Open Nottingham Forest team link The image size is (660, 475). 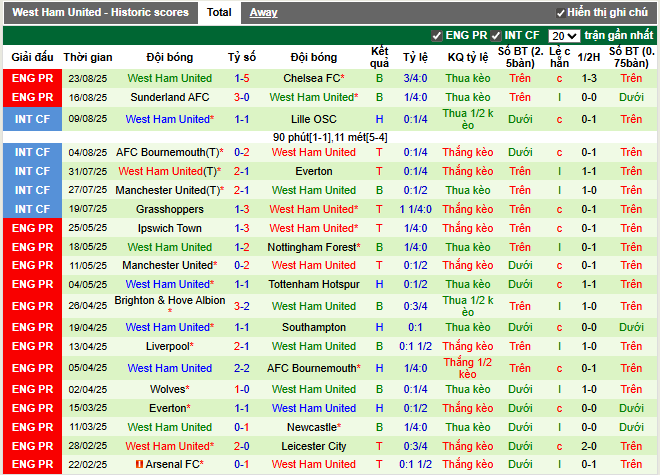[312, 247]
